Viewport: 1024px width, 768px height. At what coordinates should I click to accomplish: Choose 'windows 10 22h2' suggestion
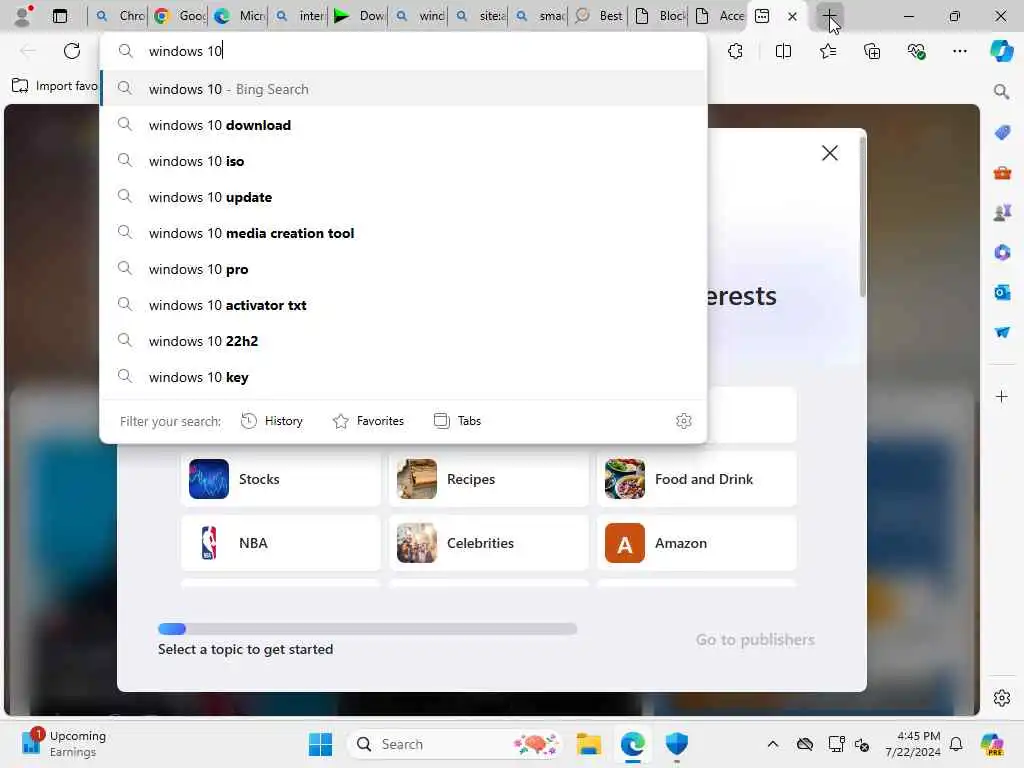tap(404, 341)
